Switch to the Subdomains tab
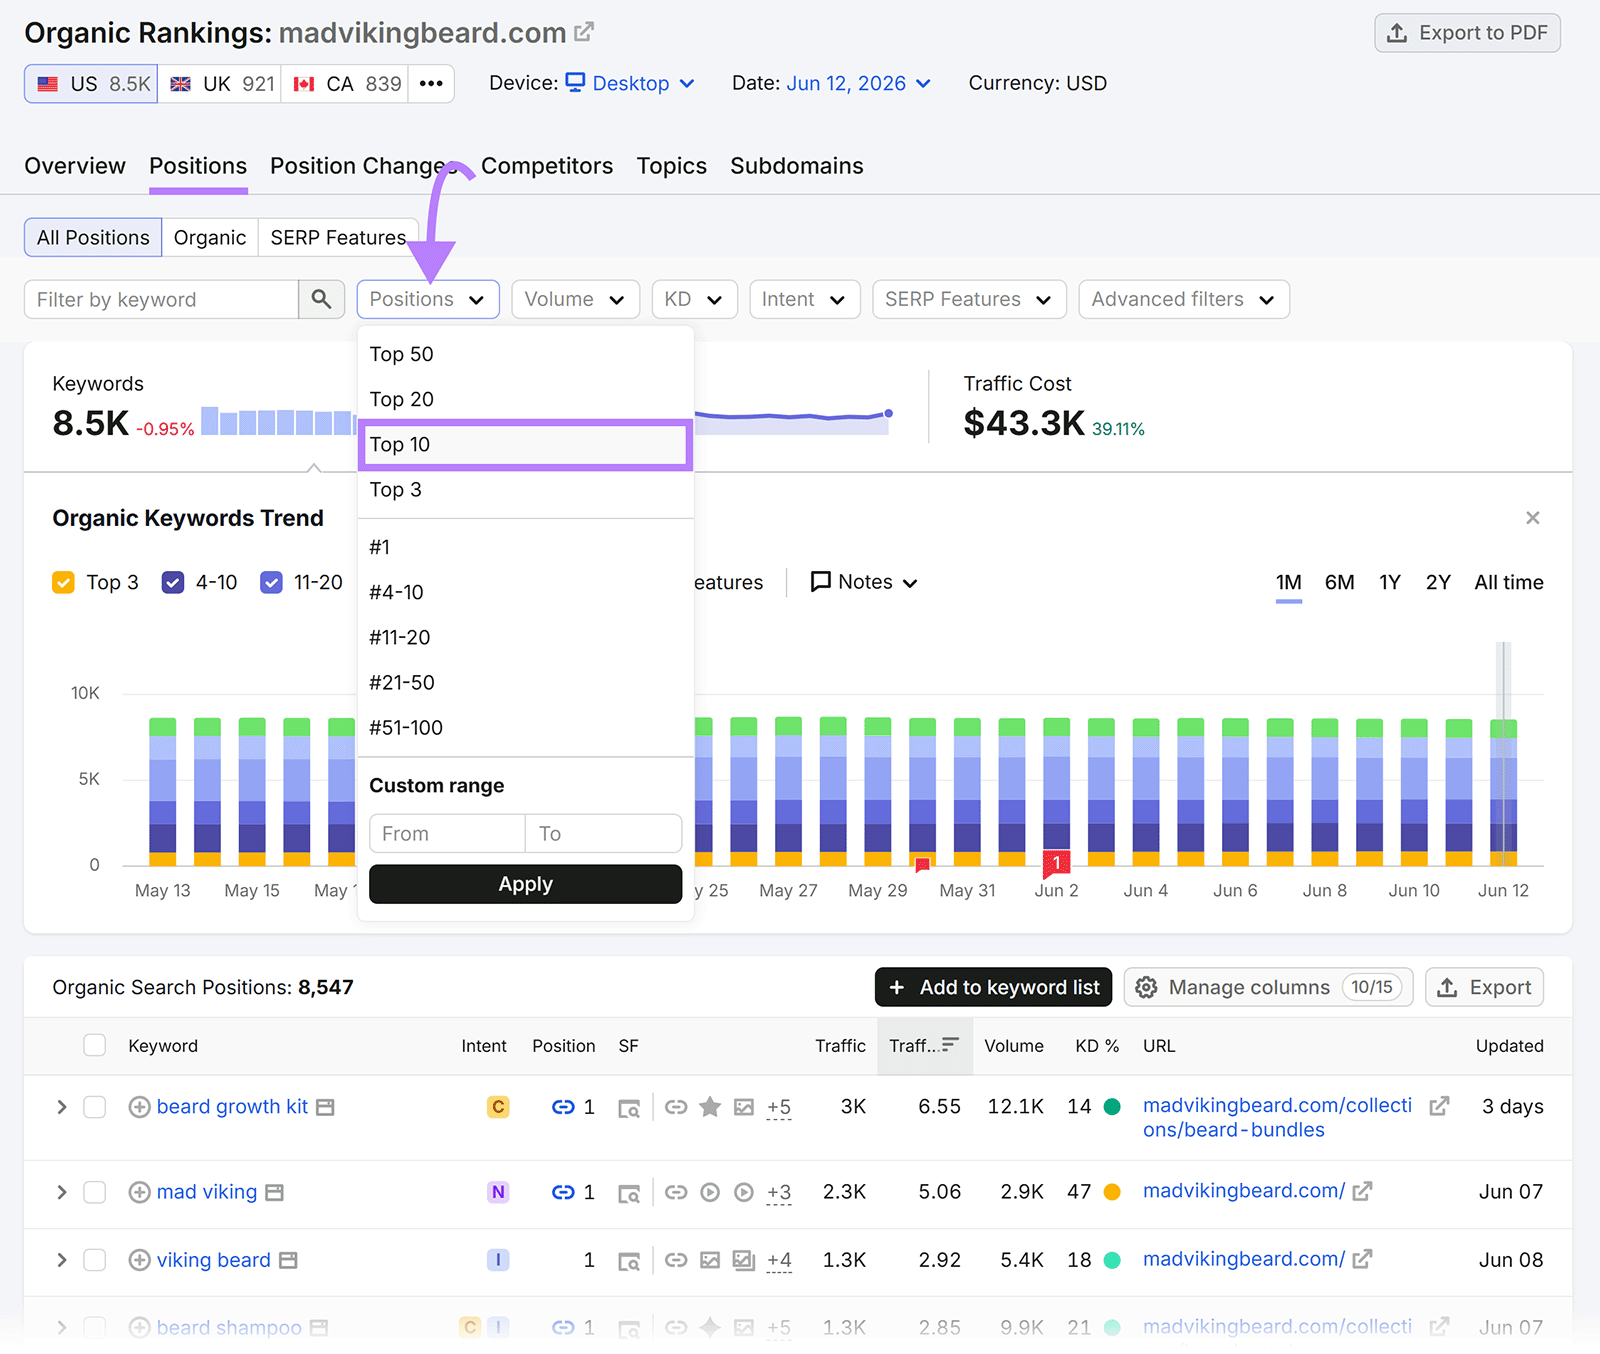This screenshot has height=1354, width=1600. point(797,166)
